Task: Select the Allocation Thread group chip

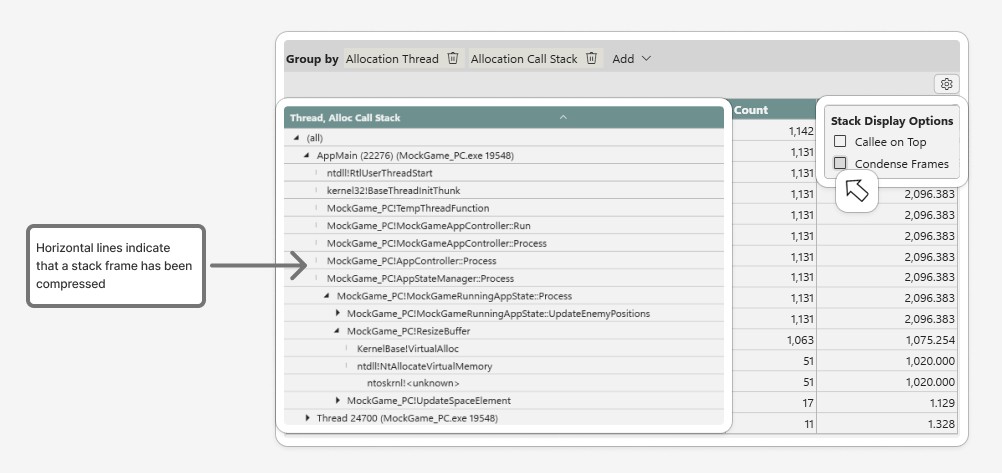Action: tap(392, 59)
